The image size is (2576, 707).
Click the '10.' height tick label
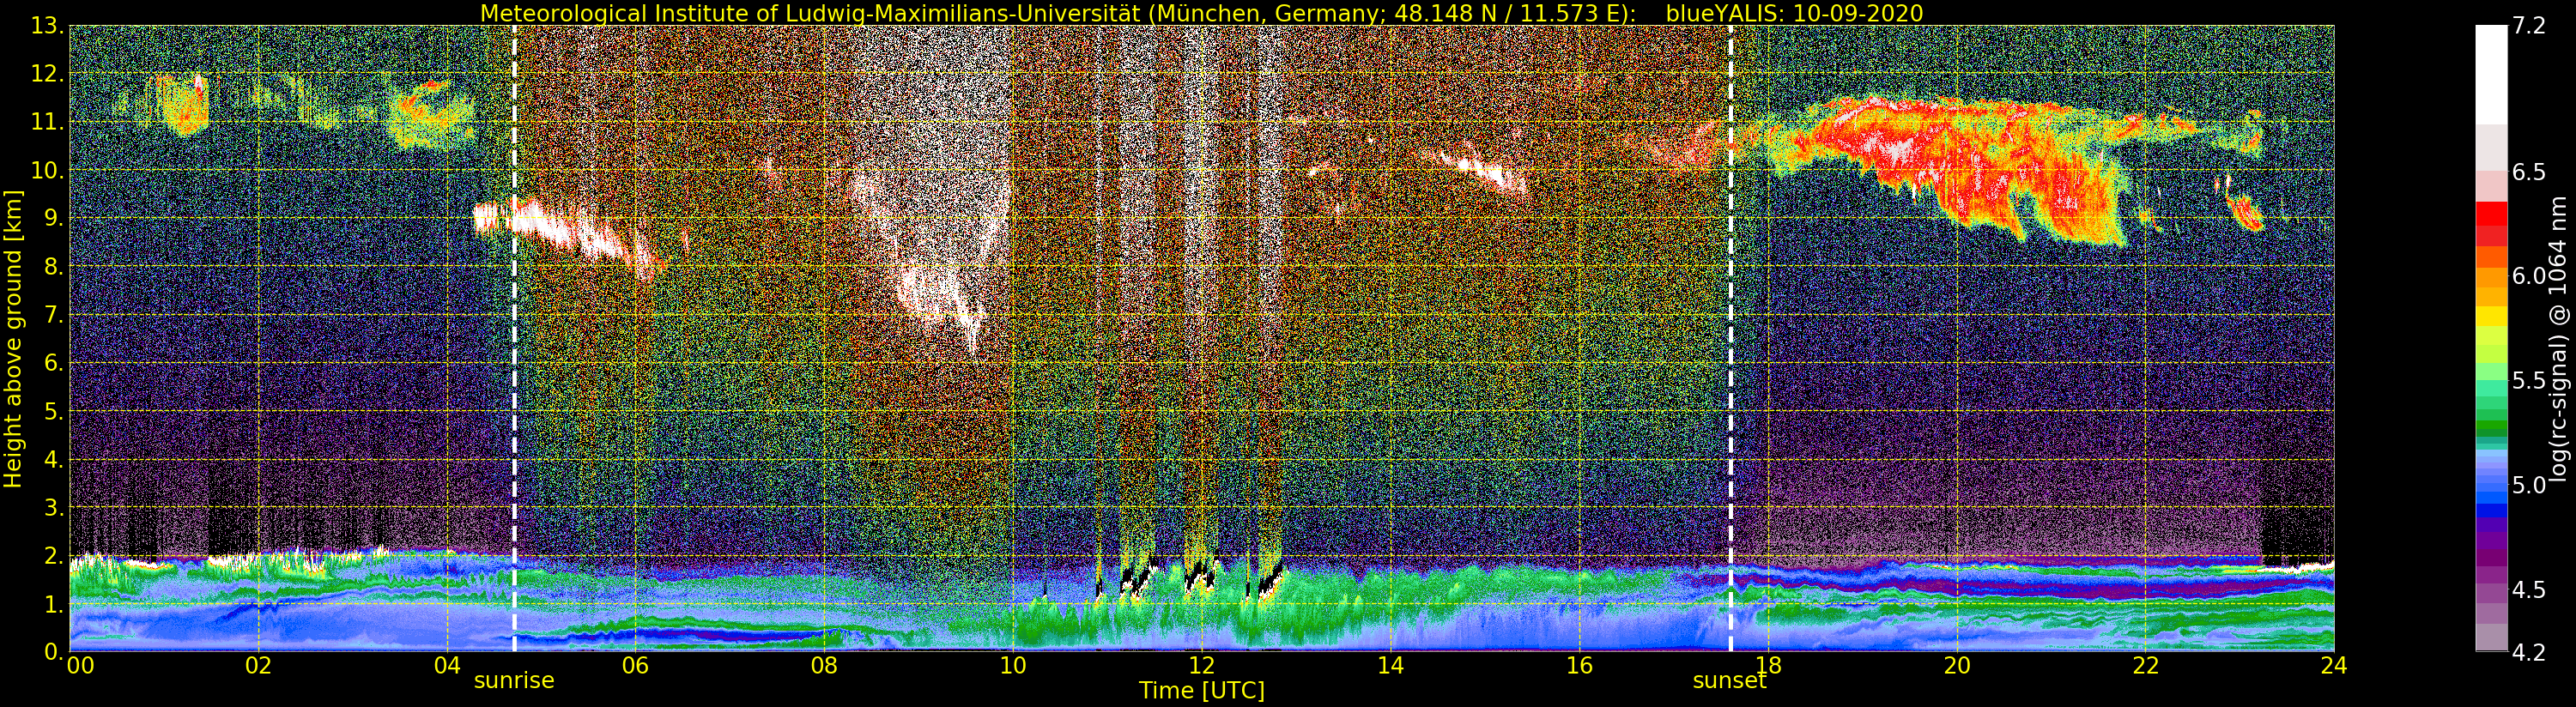47,170
